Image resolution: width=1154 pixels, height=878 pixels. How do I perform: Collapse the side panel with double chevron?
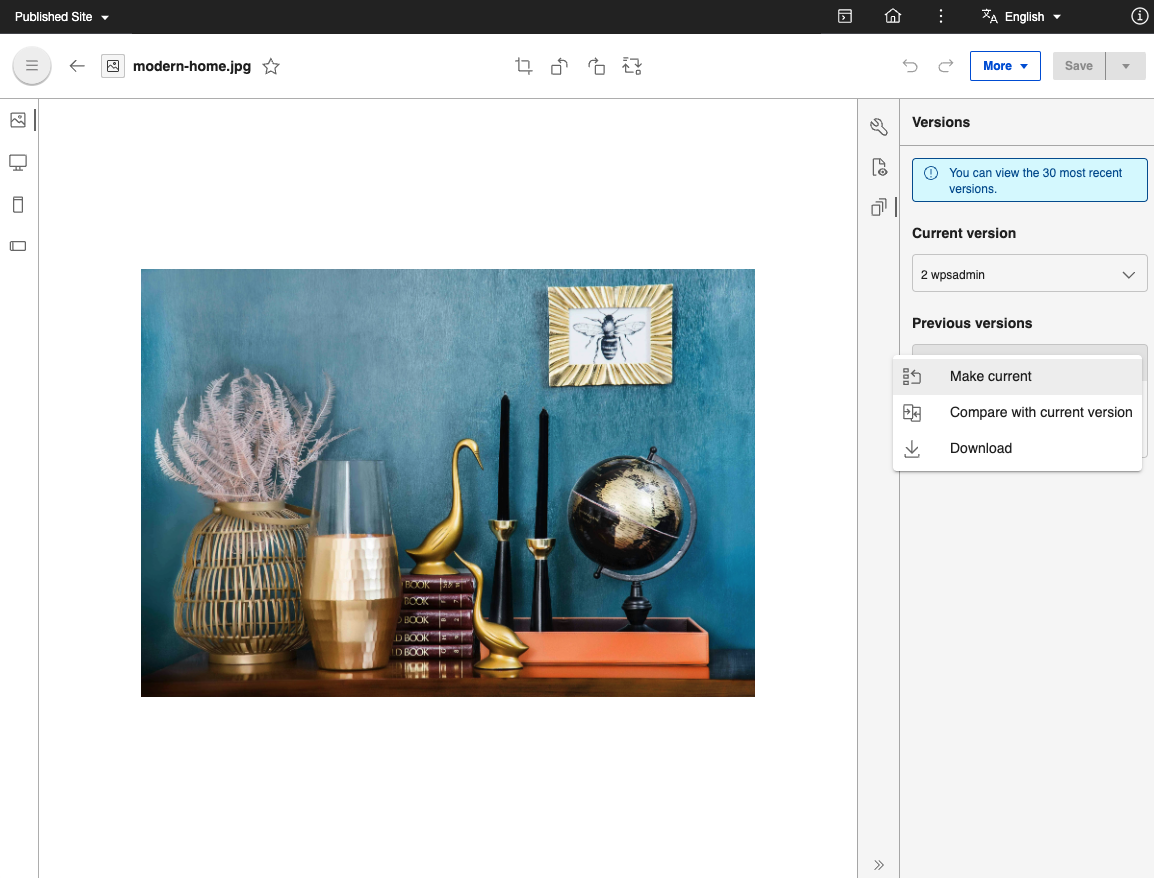[x=879, y=865]
